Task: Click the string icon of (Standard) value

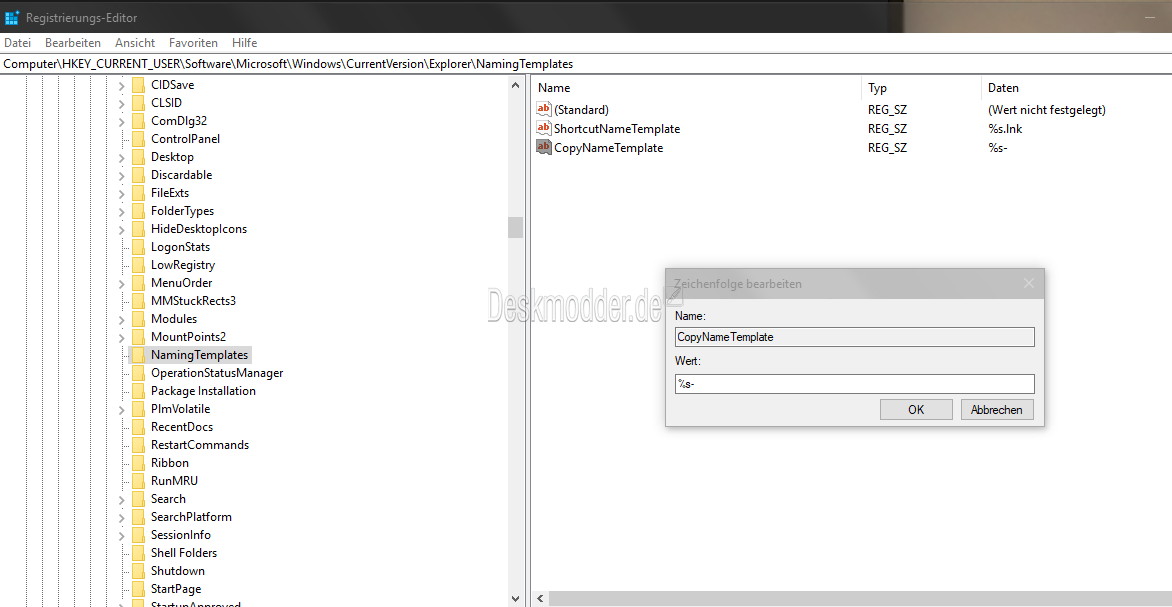Action: 544,109
